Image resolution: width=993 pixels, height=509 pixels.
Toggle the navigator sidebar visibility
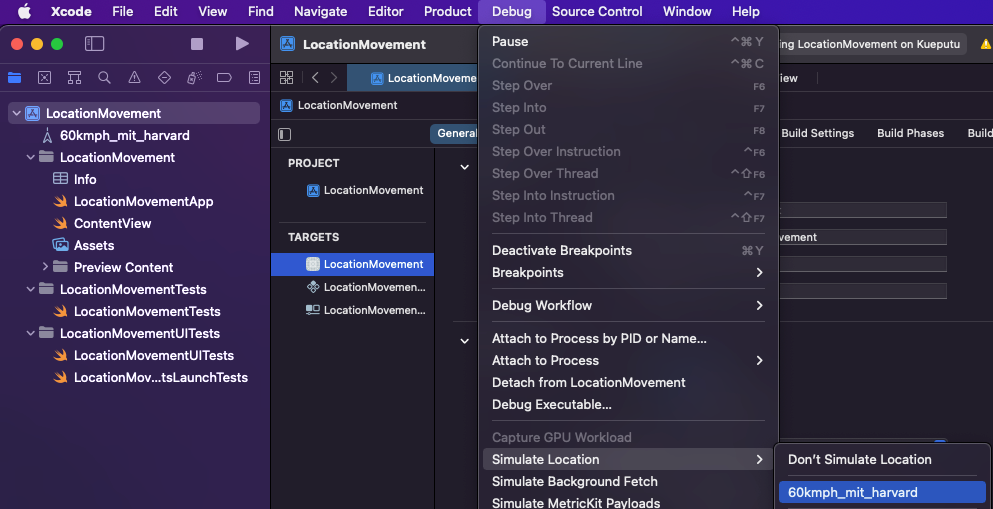[94, 44]
